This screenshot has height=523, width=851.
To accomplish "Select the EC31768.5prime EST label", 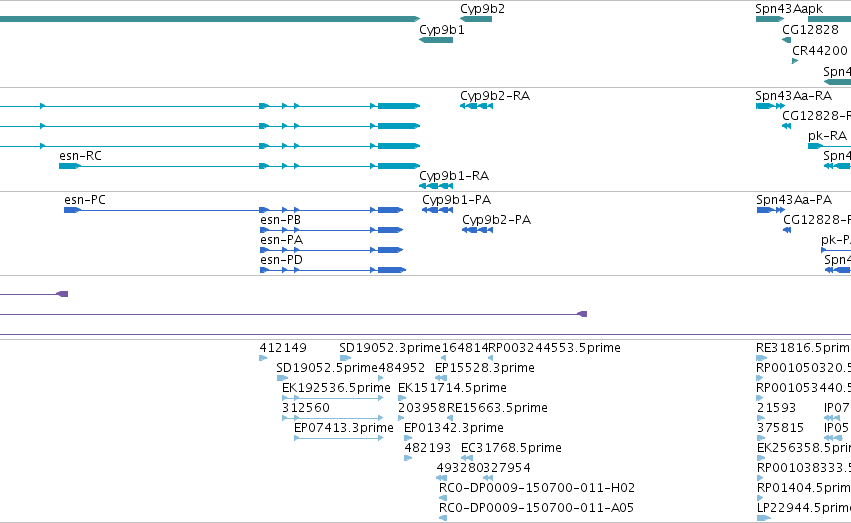I will [511, 448].
